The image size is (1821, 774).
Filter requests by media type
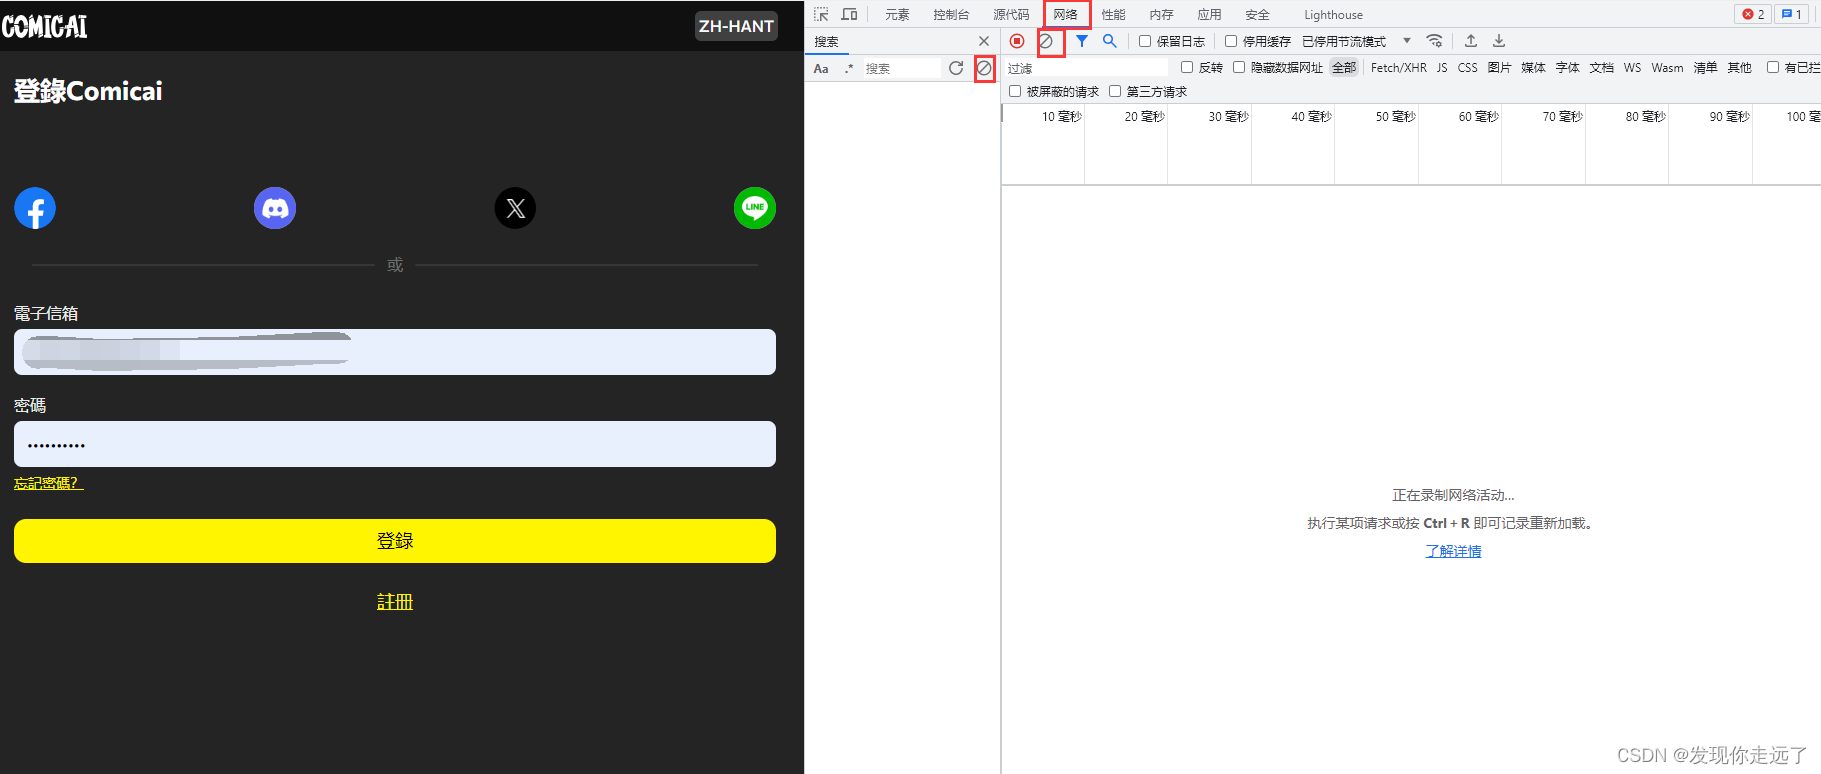pos(1533,68)
